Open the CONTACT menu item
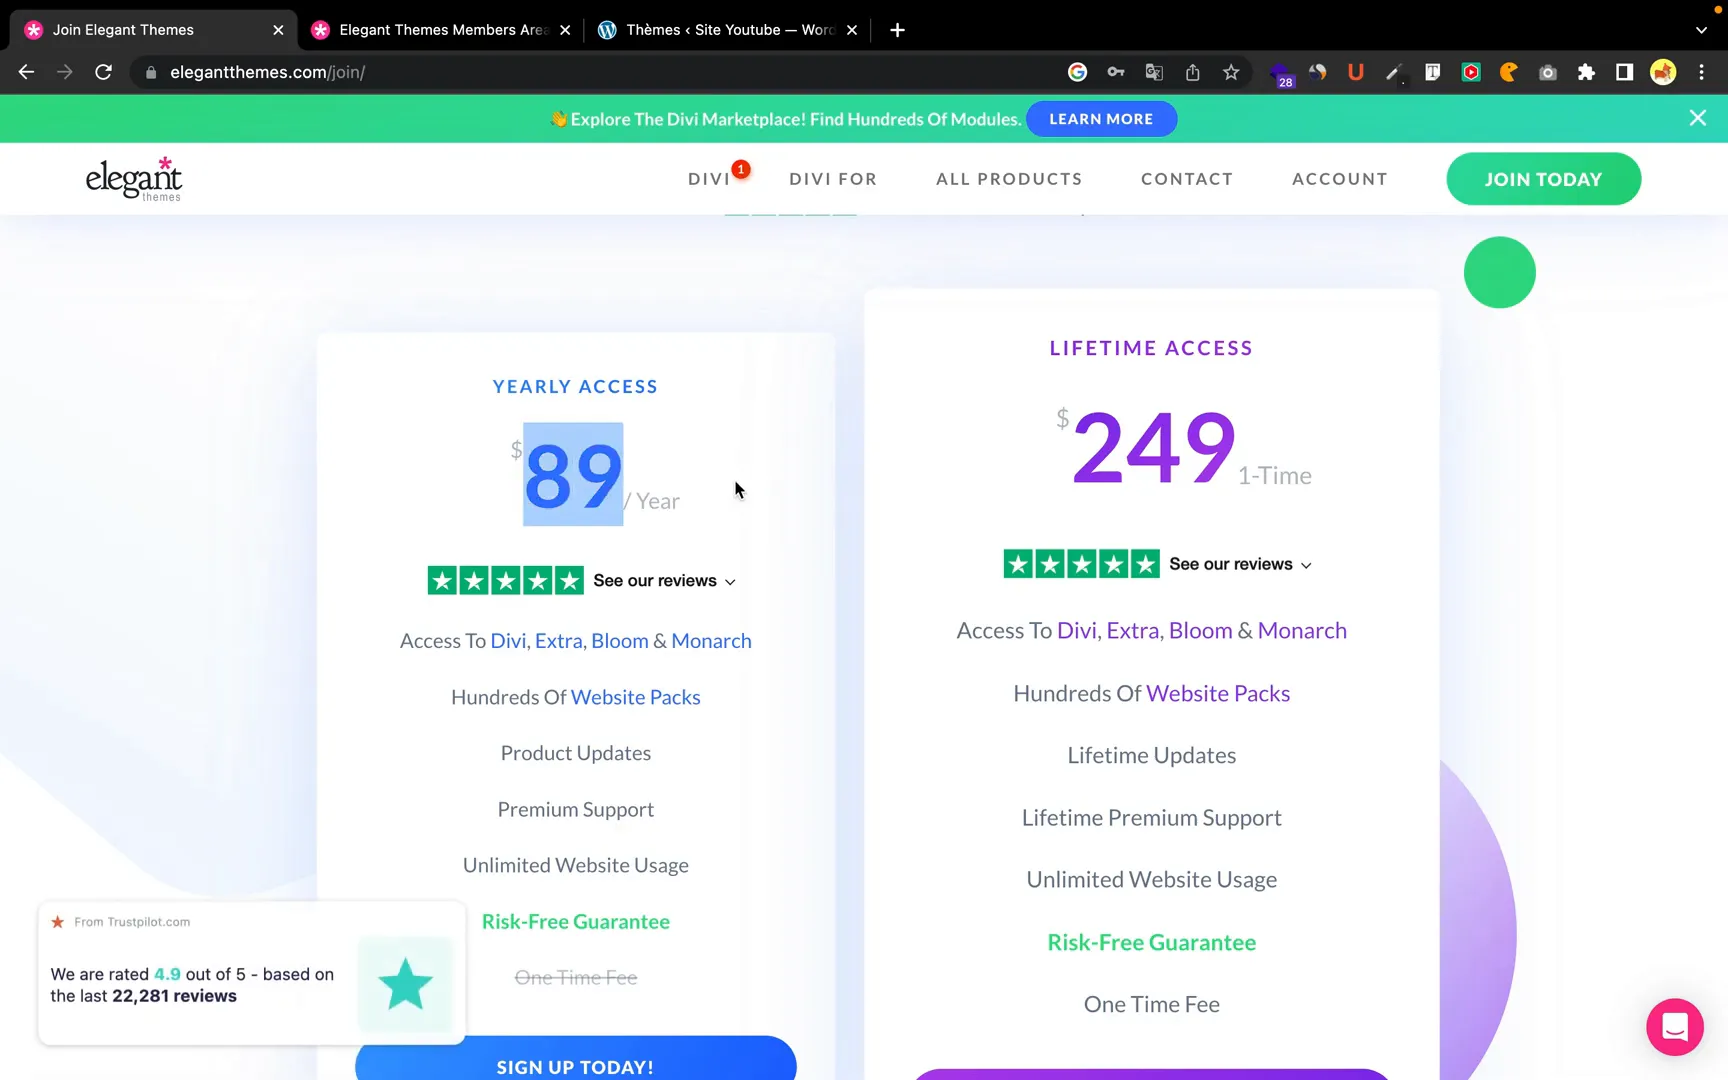The height and width of the screenshot is (1080, 1728). click(x=1187, y=179)
